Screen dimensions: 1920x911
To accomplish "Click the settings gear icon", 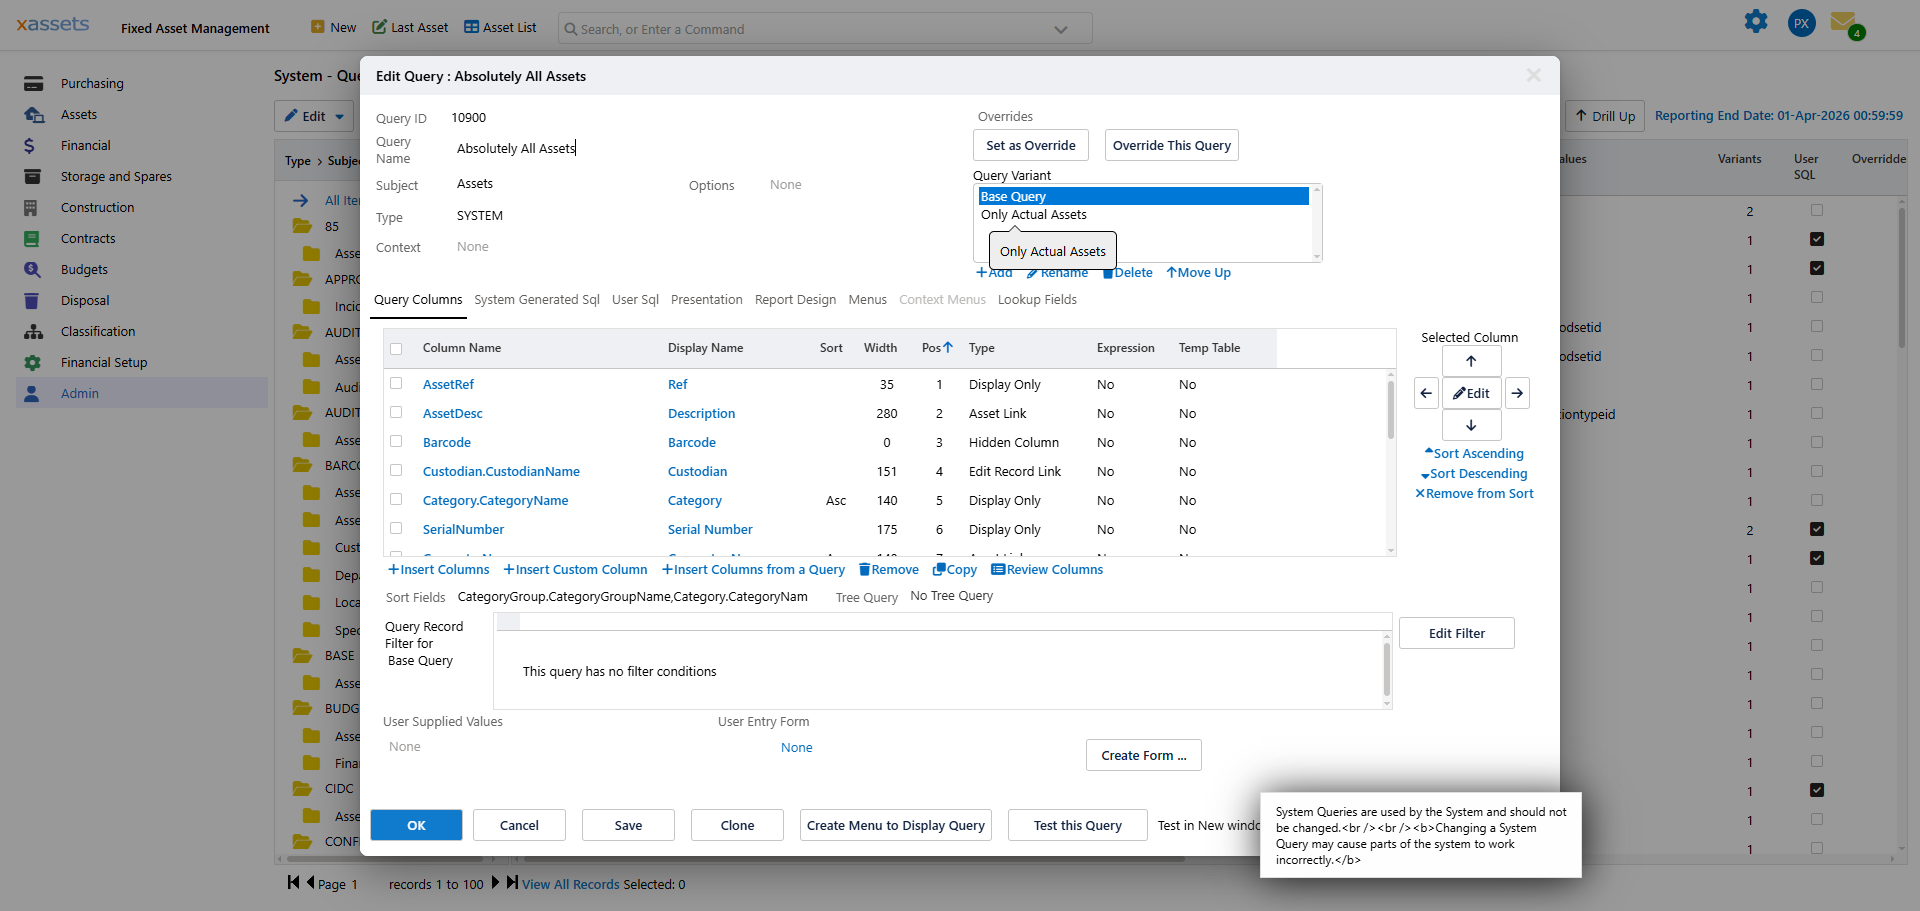I will coord(1756,21).
